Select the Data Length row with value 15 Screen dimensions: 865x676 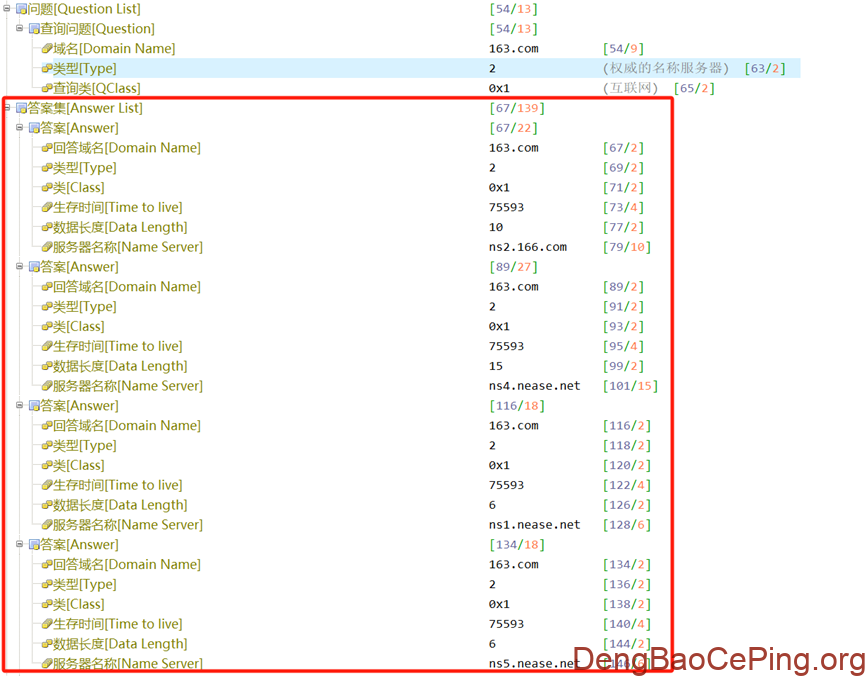119,366
